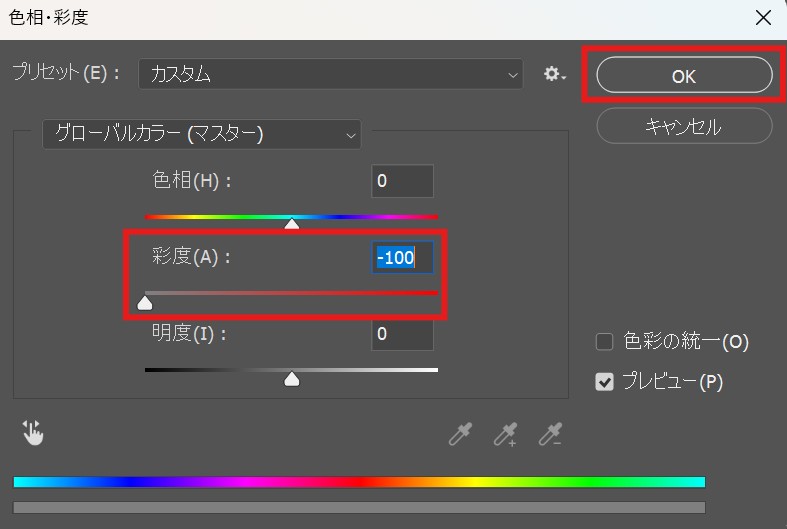Click the 彩度 saturation slider handle
Viewport: 787px width, 529px height.
[x=145, y=302]
